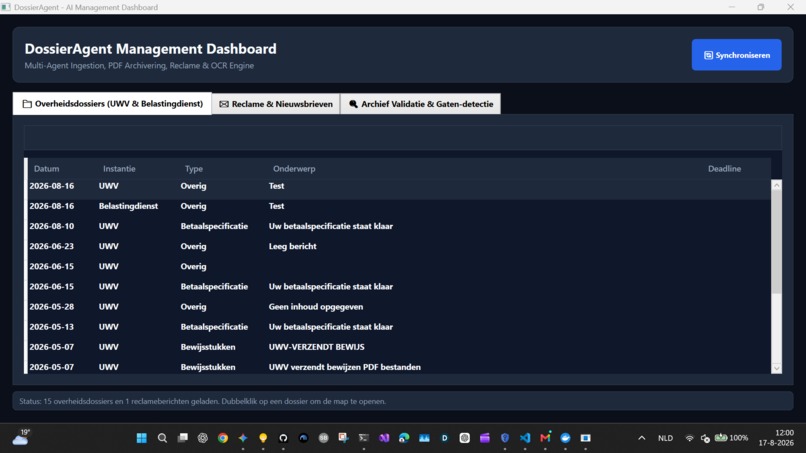Open the white square ChatGPT icon
This screenshot has width=806, height=453.
[465, 438]
